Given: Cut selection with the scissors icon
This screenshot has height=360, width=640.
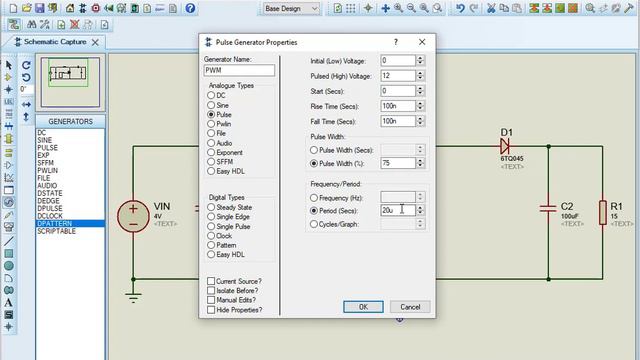Looking at the screenshot, I should coord(491,8).
